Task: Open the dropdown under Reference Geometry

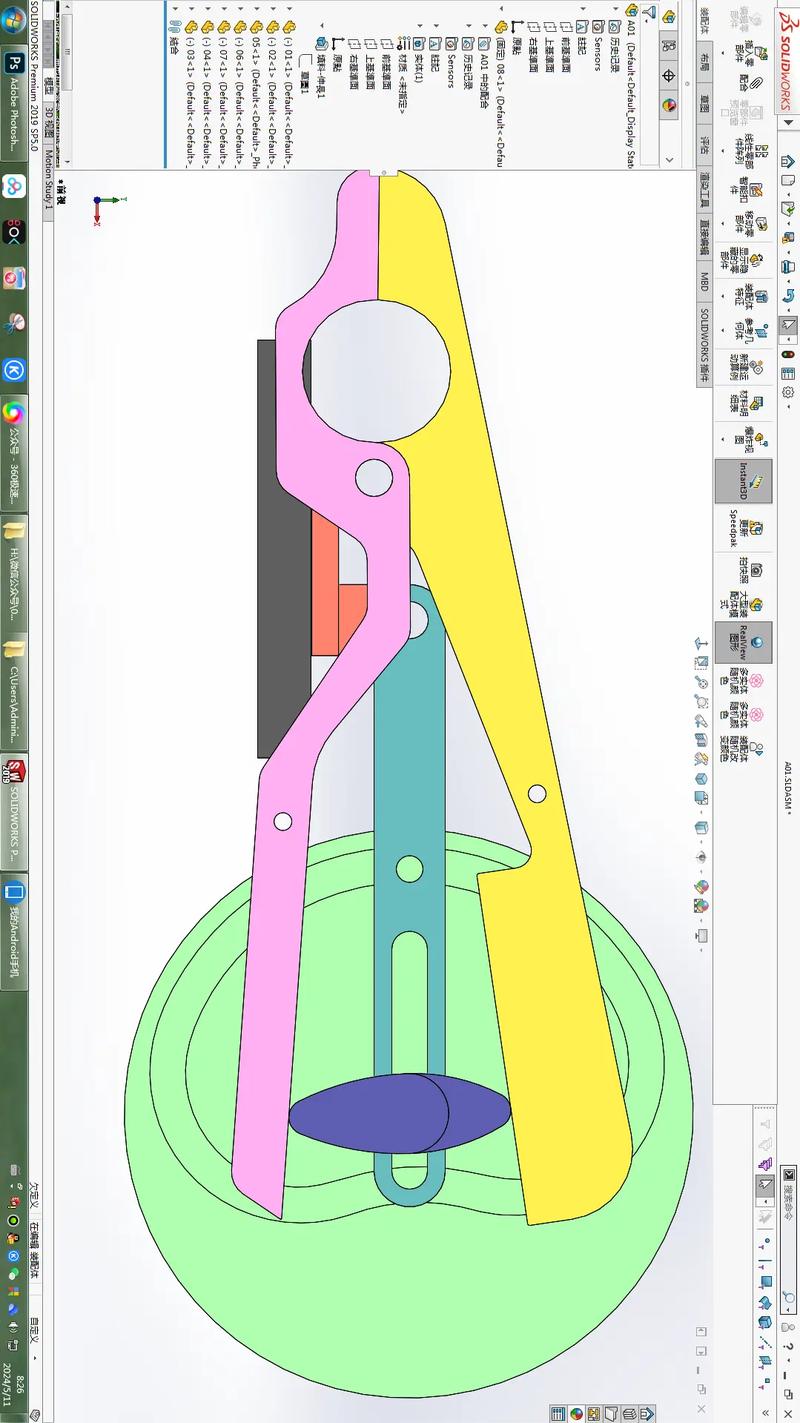Action: click(722, 330)
